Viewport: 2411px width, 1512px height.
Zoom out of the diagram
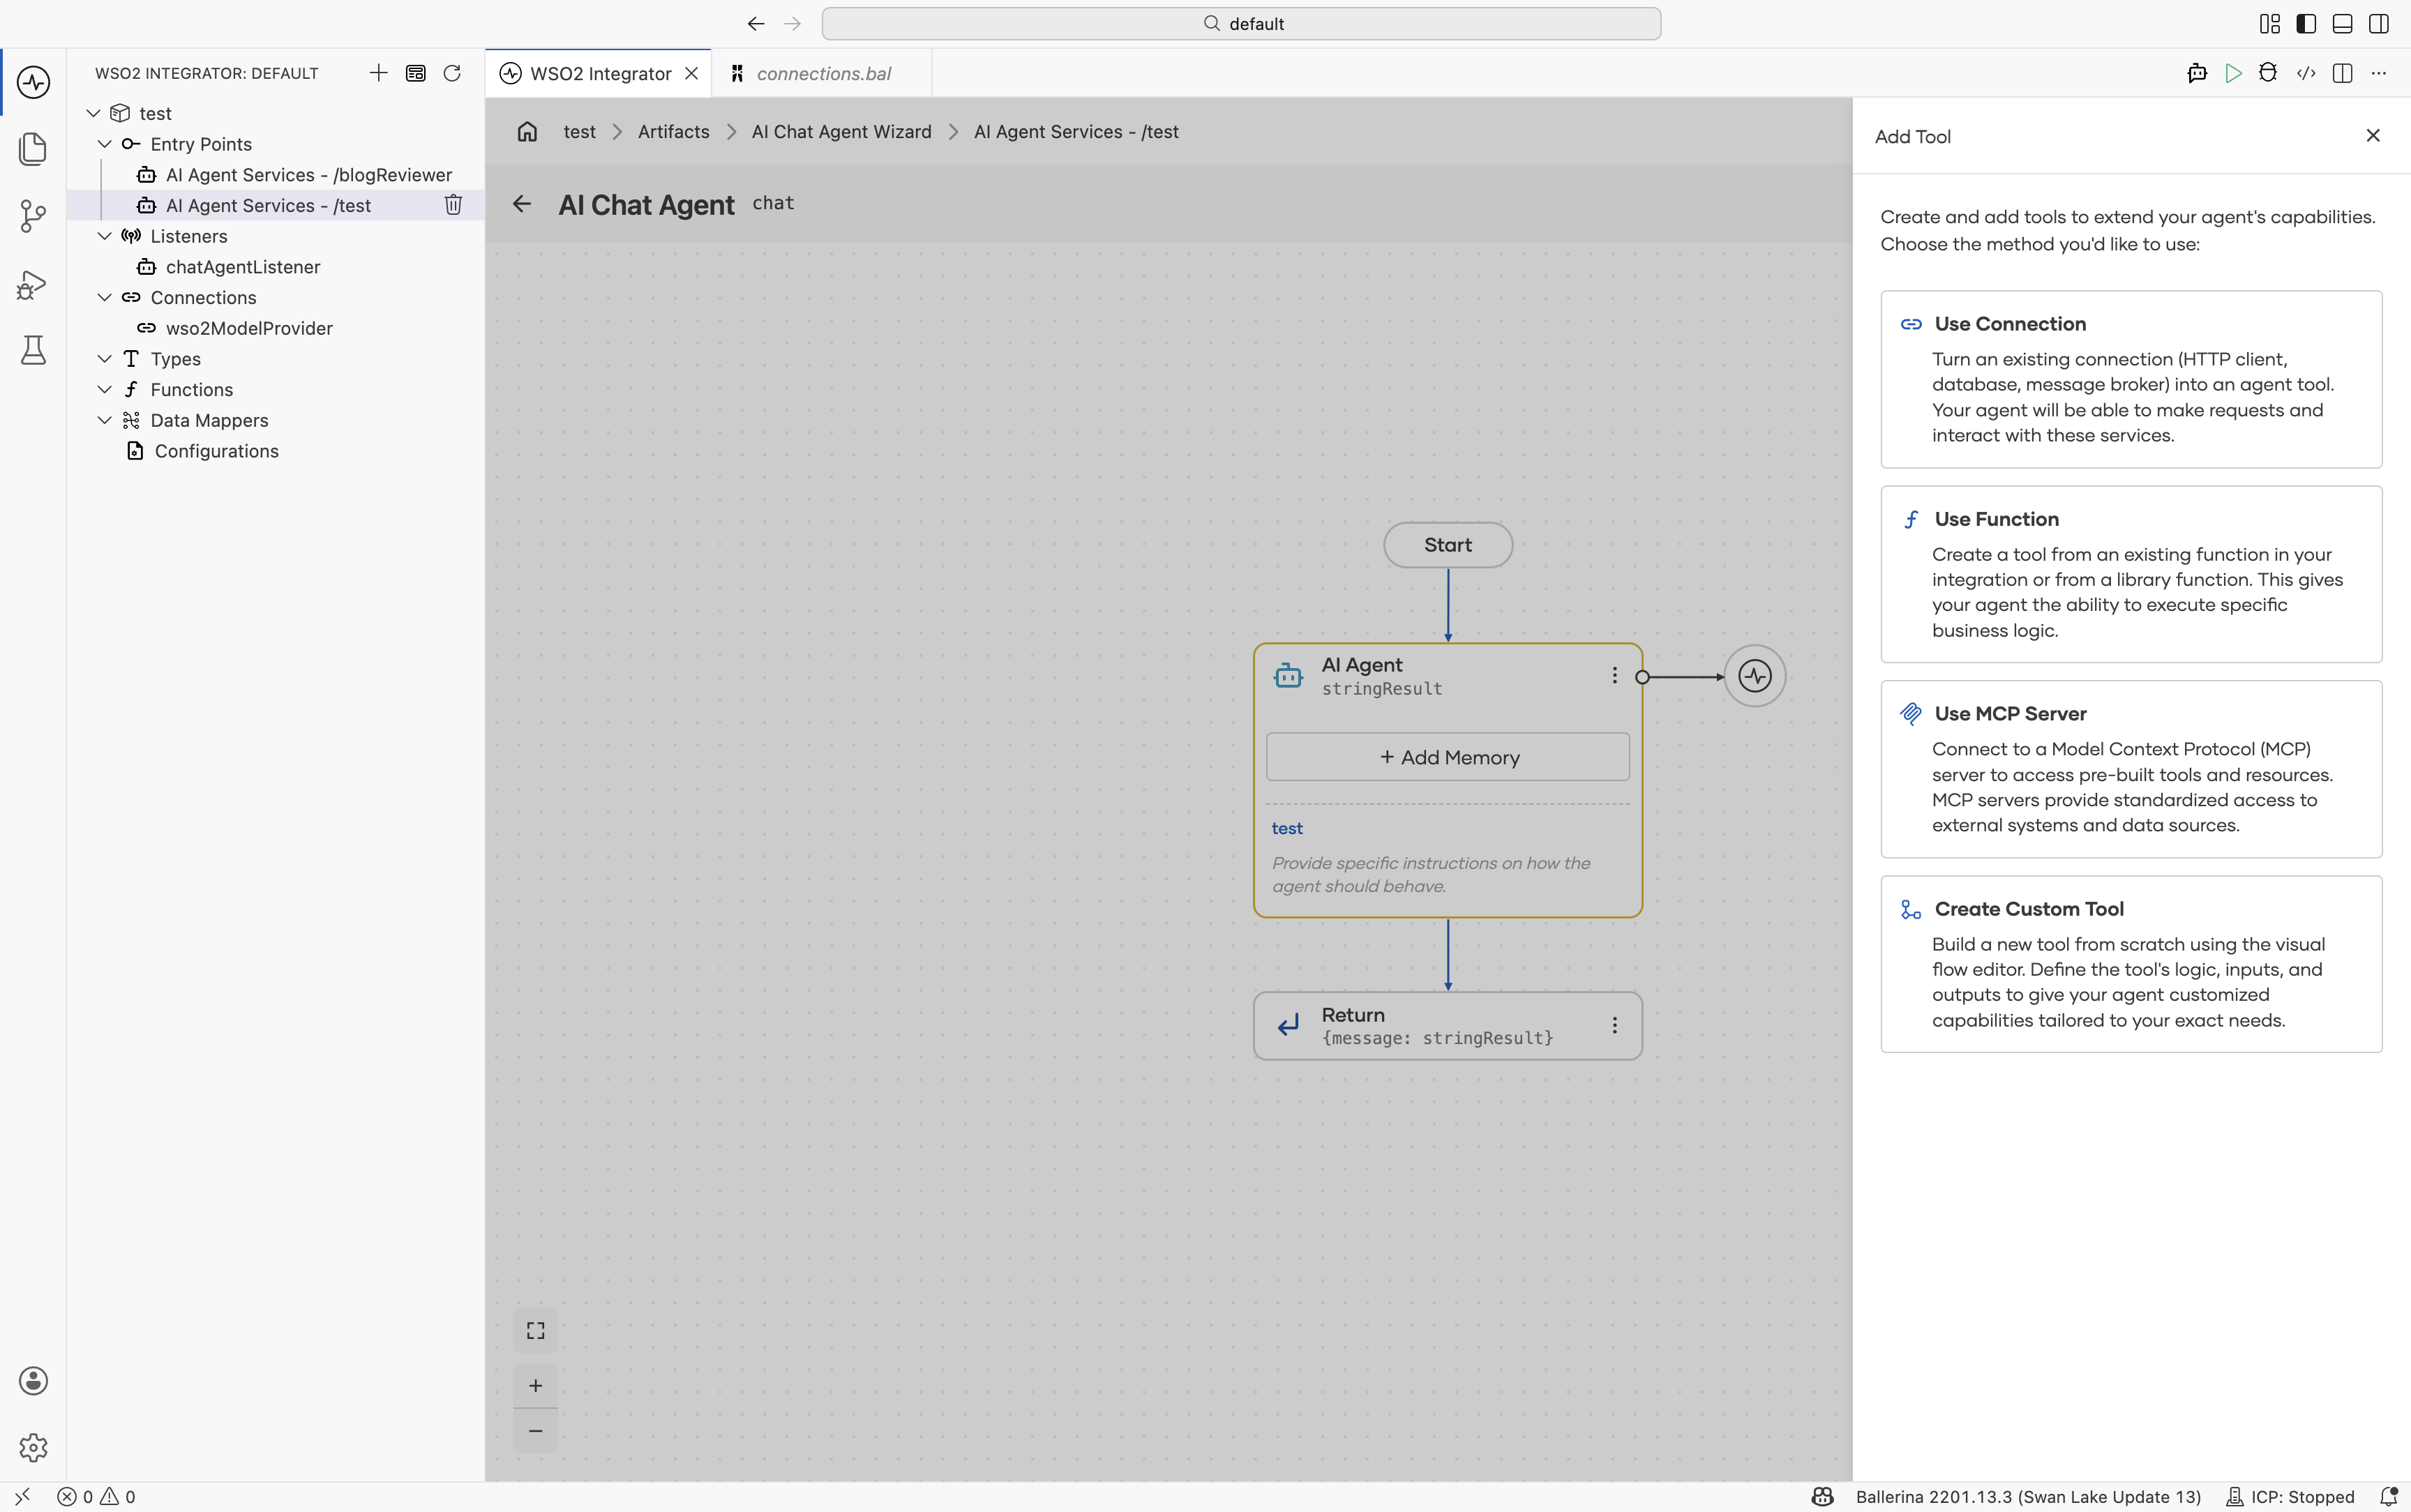[536, 1431]
